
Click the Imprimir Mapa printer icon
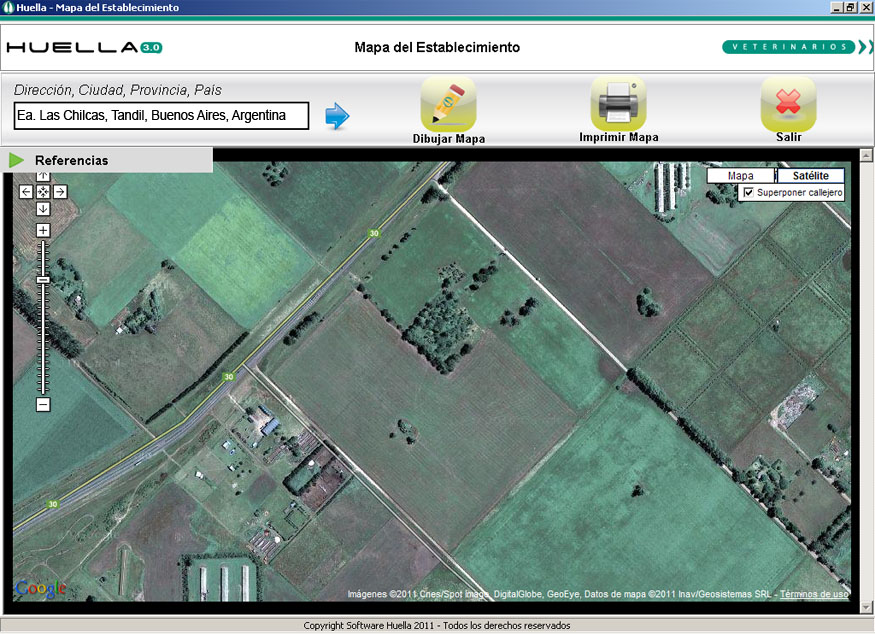[x=618, y=104]
